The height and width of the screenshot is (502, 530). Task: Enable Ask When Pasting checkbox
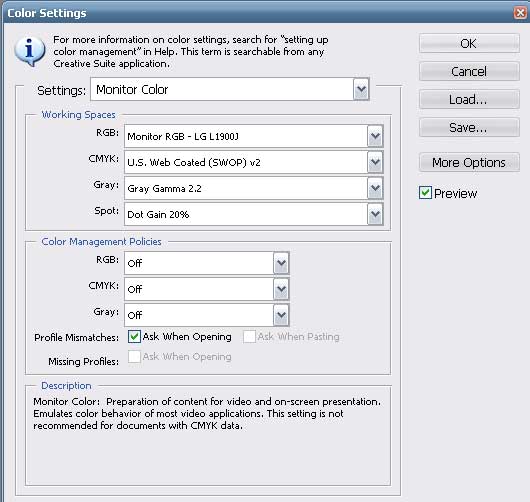tap(249, 336)
